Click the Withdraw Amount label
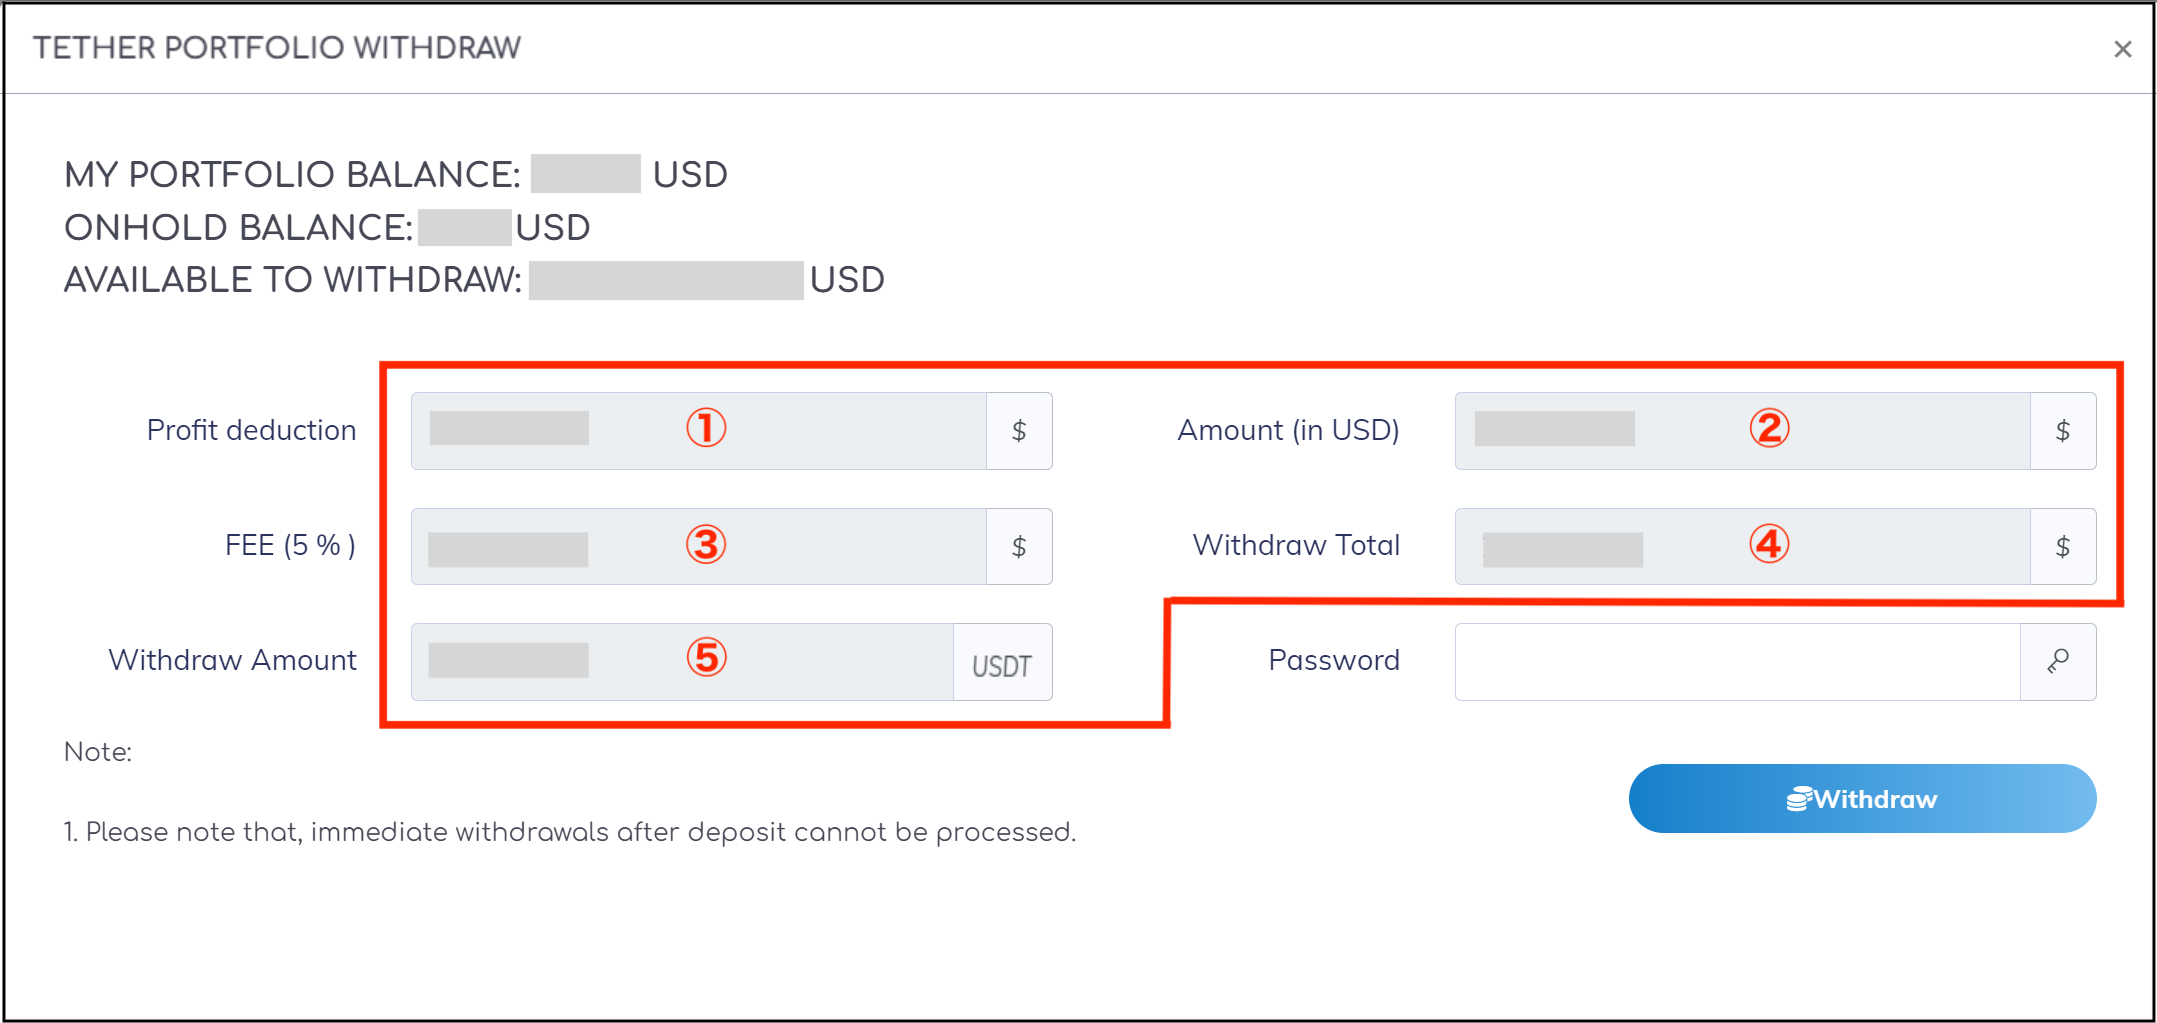 pyautogui.click(x=232, y=660)
